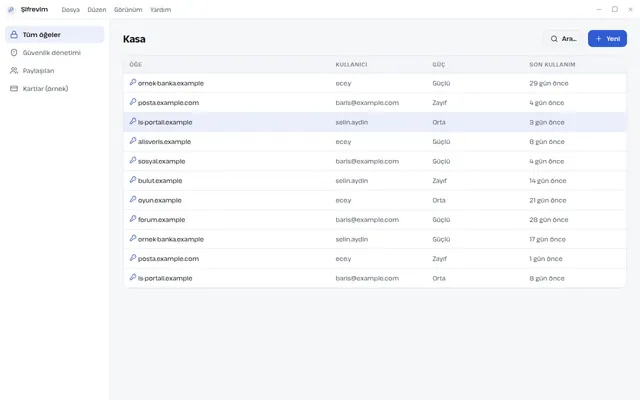The image size is (640, 400).
Task: Click the key icon of the forum.example row
Action: point(133,219)
